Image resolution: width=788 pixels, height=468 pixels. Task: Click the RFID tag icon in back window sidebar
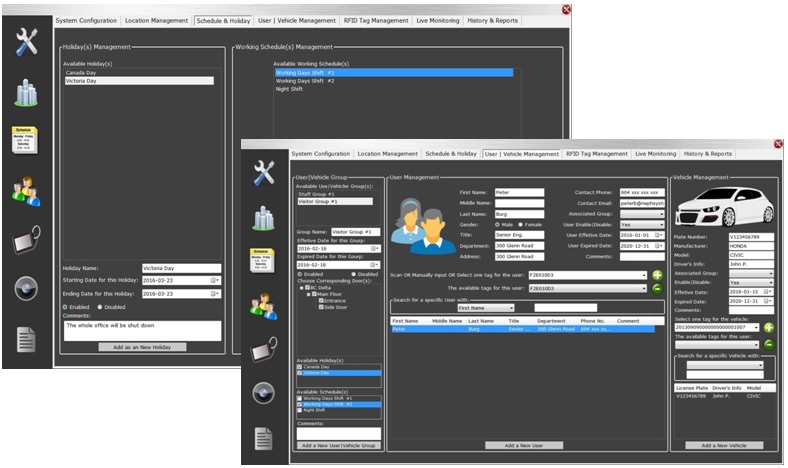coord(25,240)
